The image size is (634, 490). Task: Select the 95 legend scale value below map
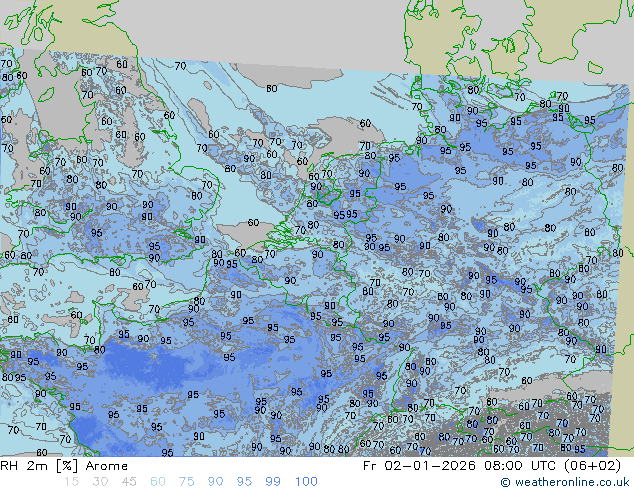coord(244,482)
